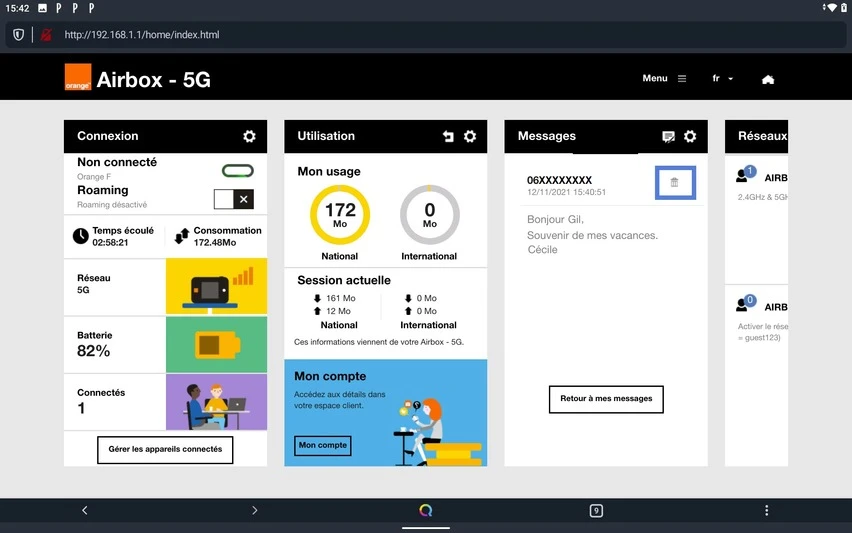
Task: Click the message date 12/11/2021 15:40:51
Action: [x=566, y=192]
